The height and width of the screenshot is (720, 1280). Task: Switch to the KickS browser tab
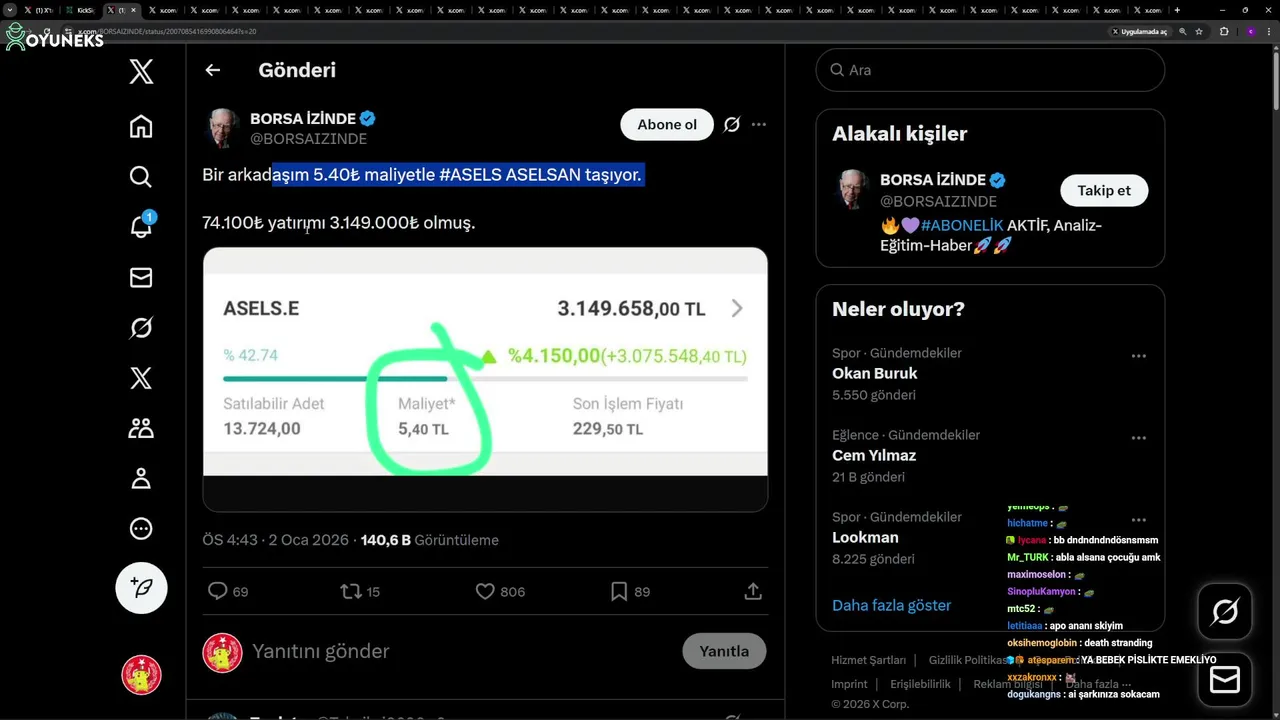pyautogui.click(x=80, y=10)
